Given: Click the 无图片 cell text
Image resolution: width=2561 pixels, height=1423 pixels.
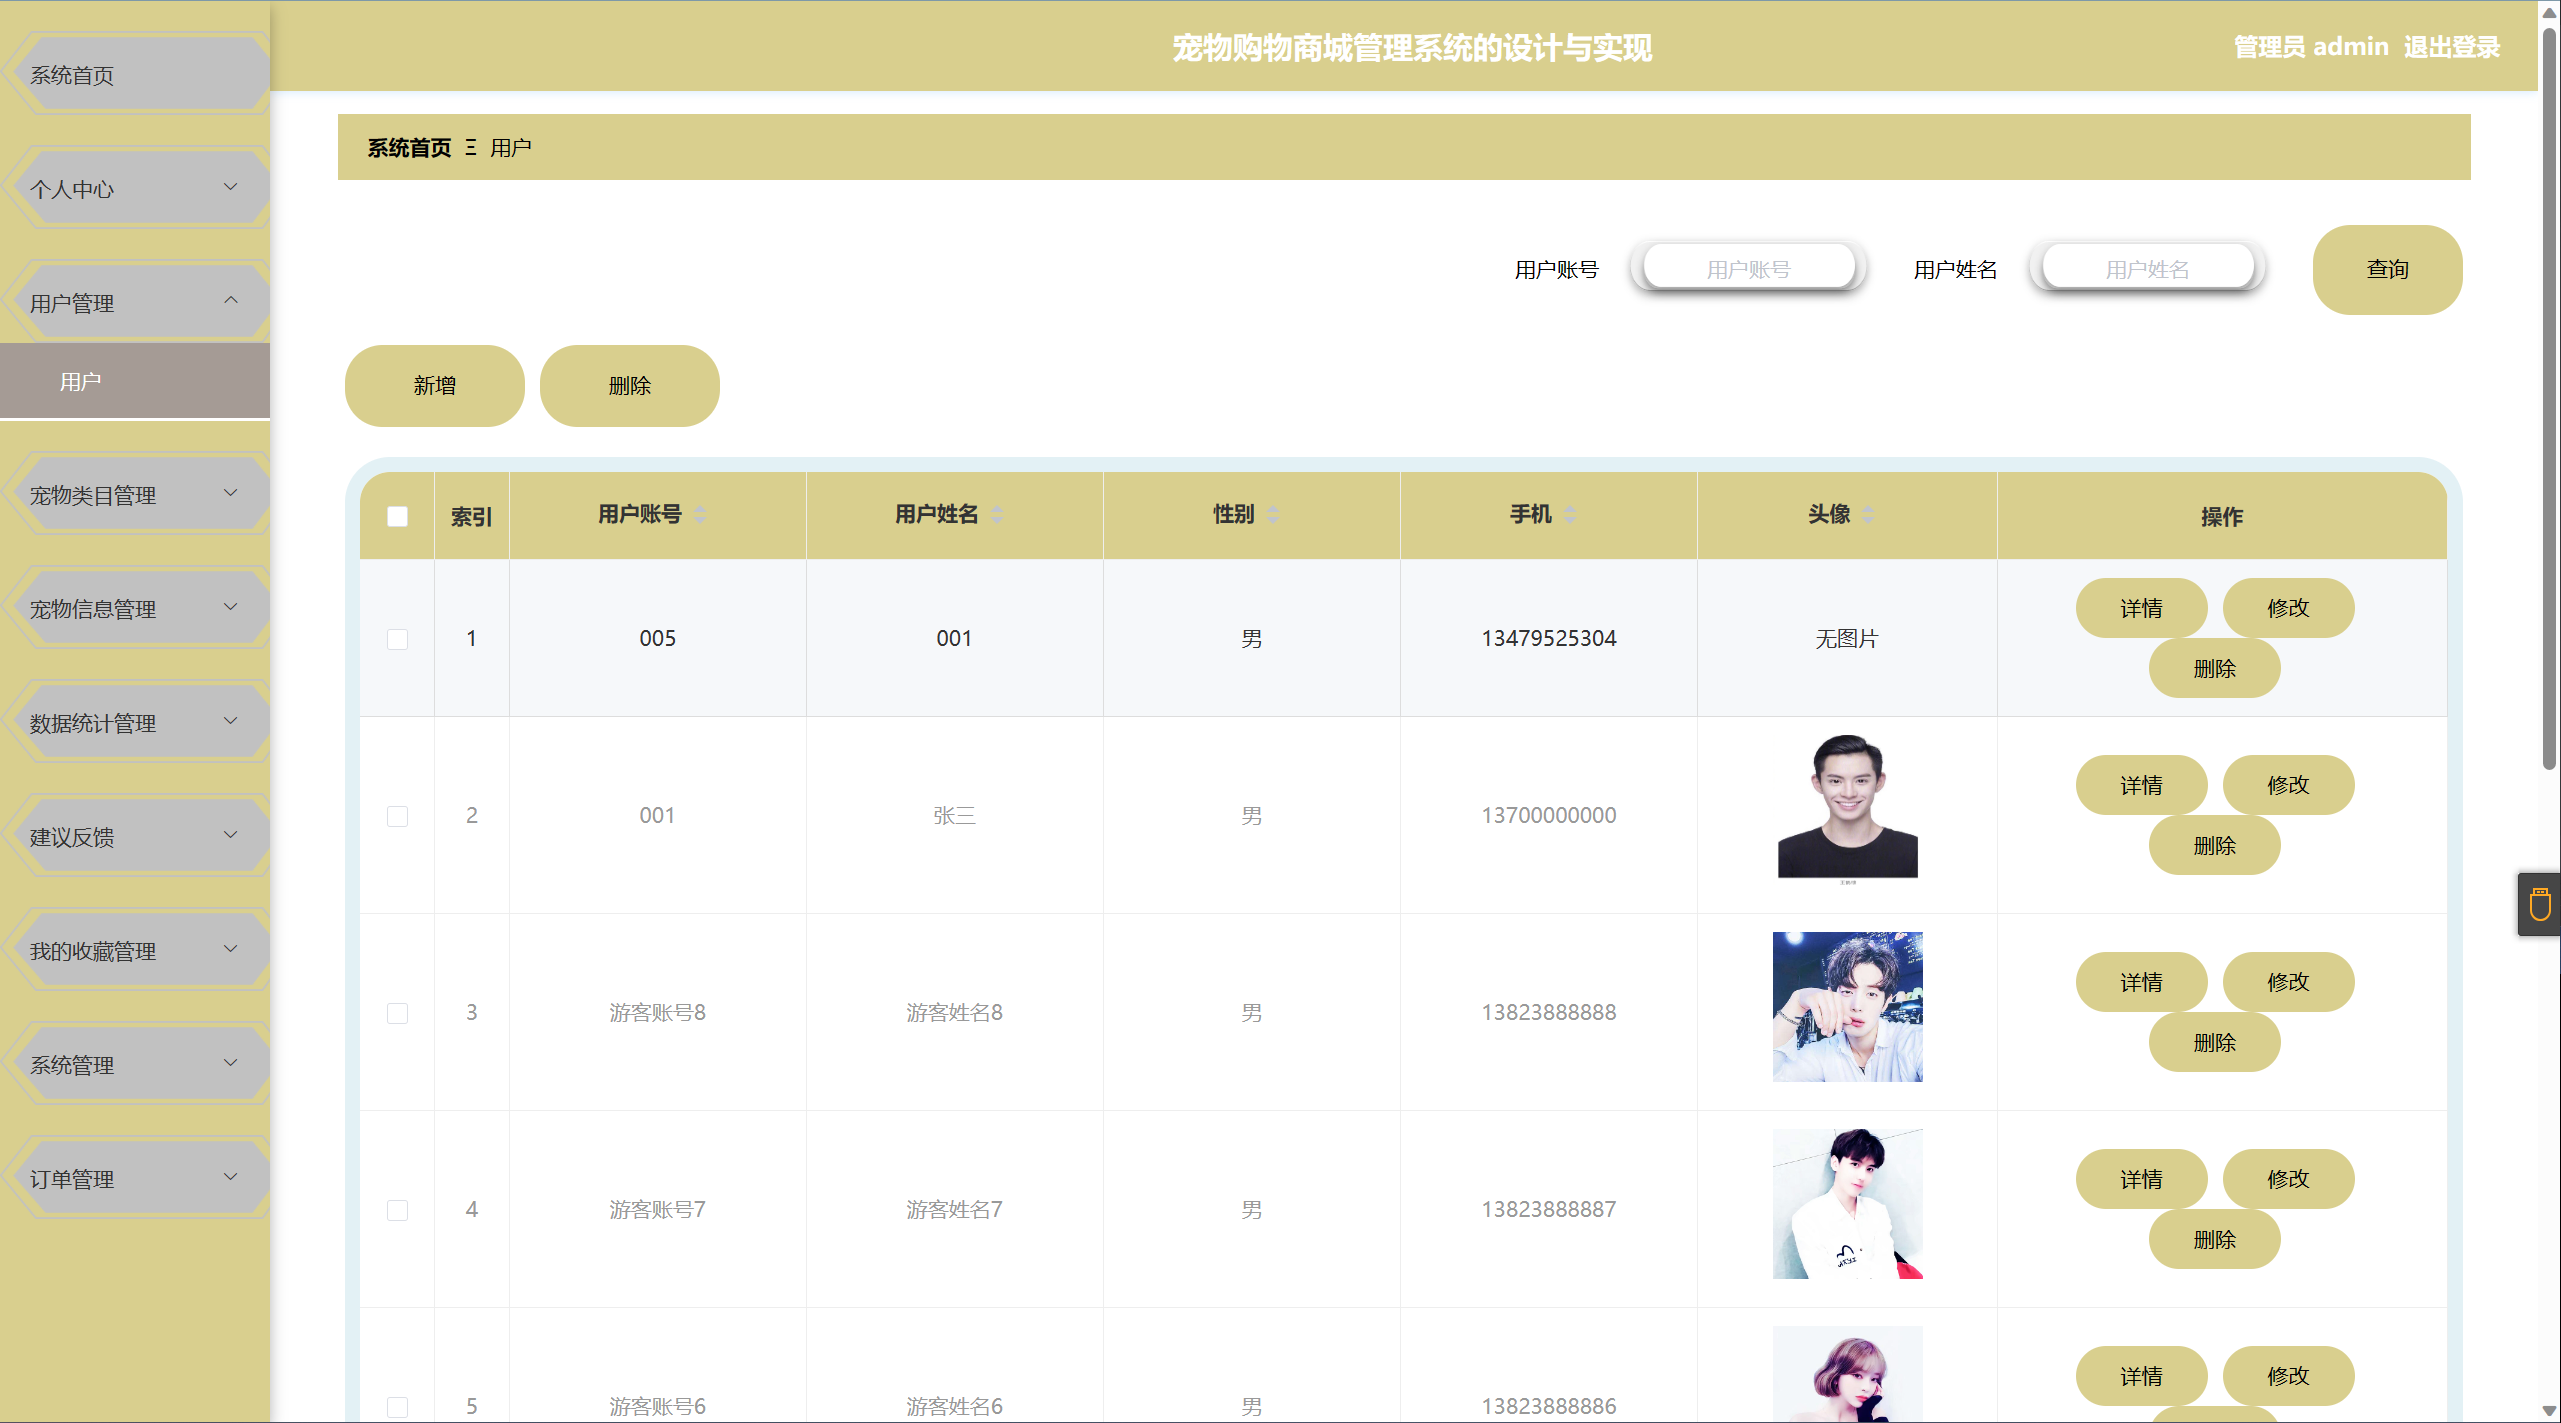Looking at the screenshot, I should [x=1847, y=639].
